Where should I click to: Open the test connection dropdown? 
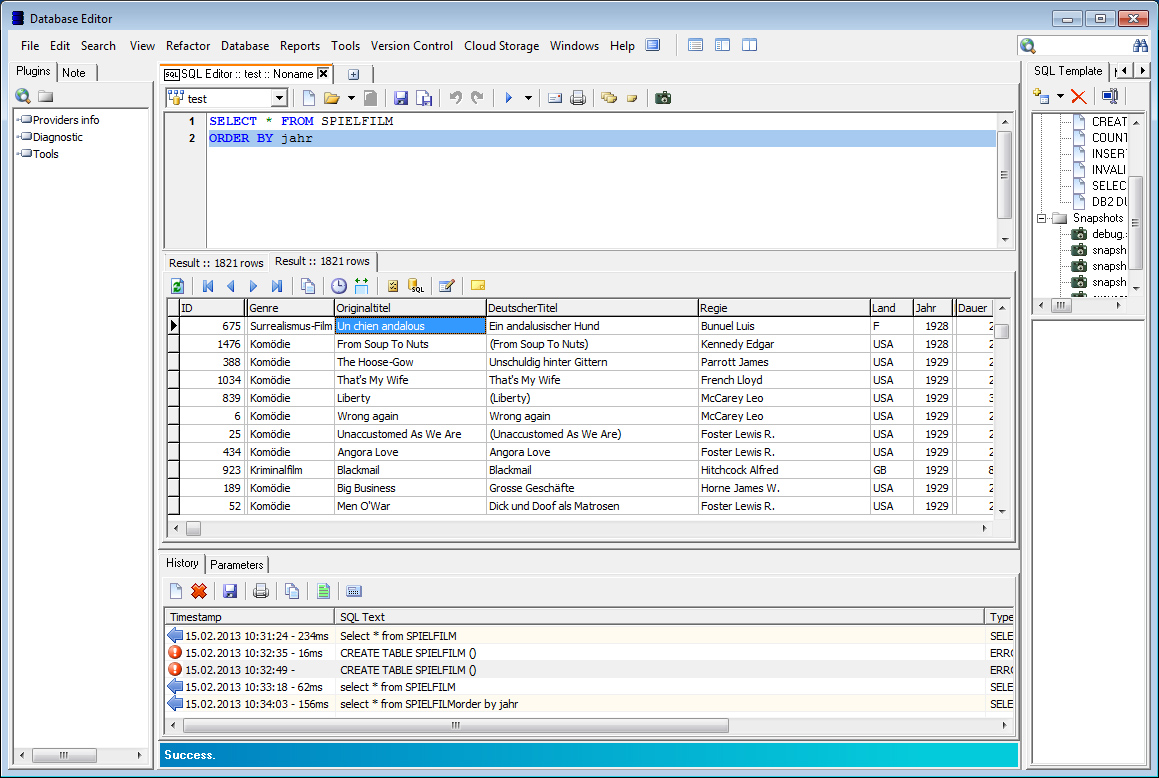pos(279,98)
